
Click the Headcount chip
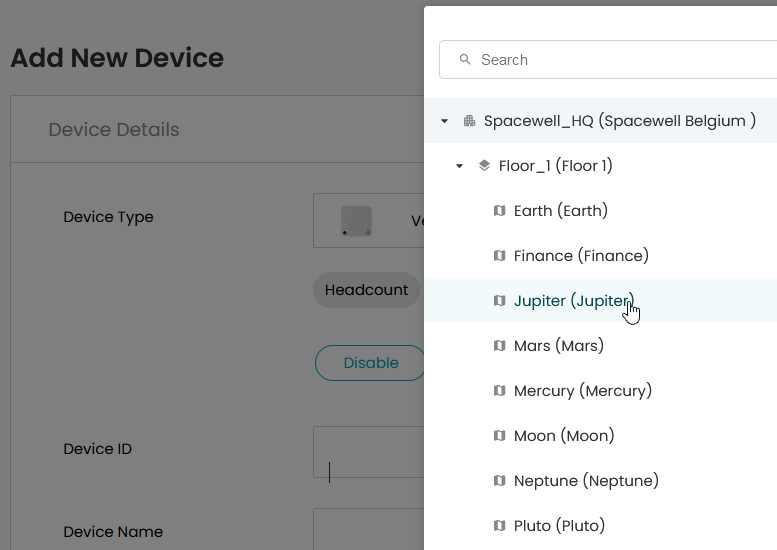pyautogui.click(x=366, y=290)
